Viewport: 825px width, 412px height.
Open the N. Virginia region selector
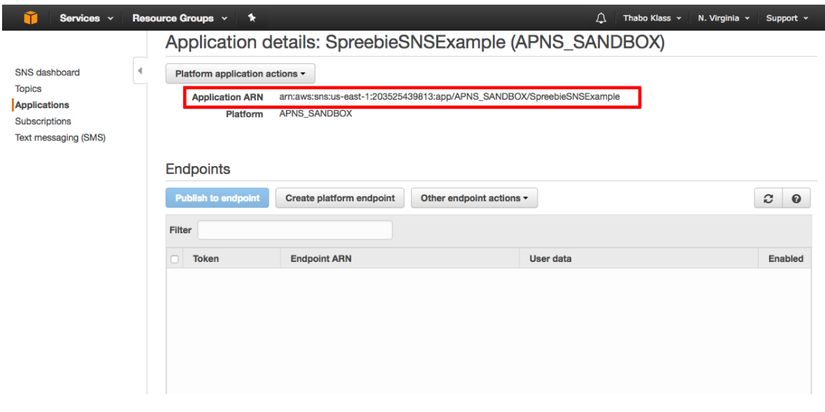[724, 18]
